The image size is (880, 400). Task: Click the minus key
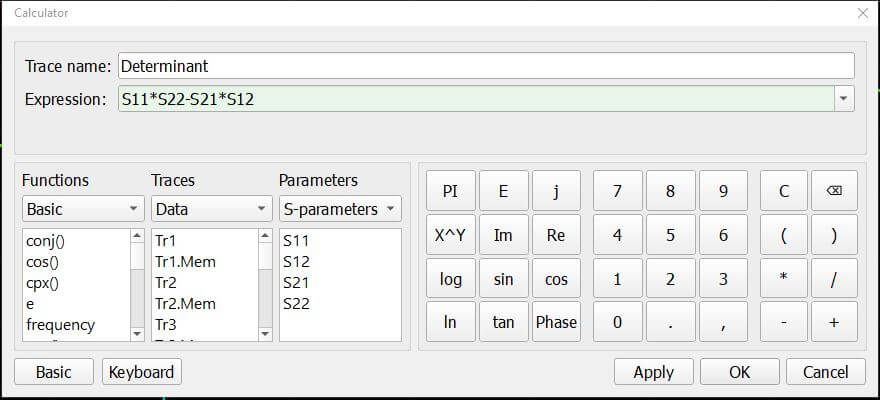pos(784,321)
